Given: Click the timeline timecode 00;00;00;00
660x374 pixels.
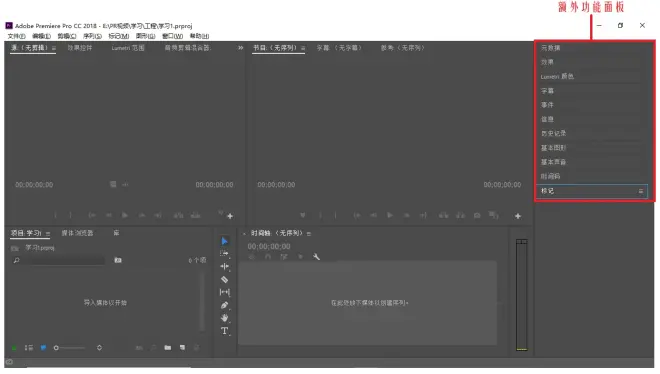Looking at the screenshot, I should 269,247.
